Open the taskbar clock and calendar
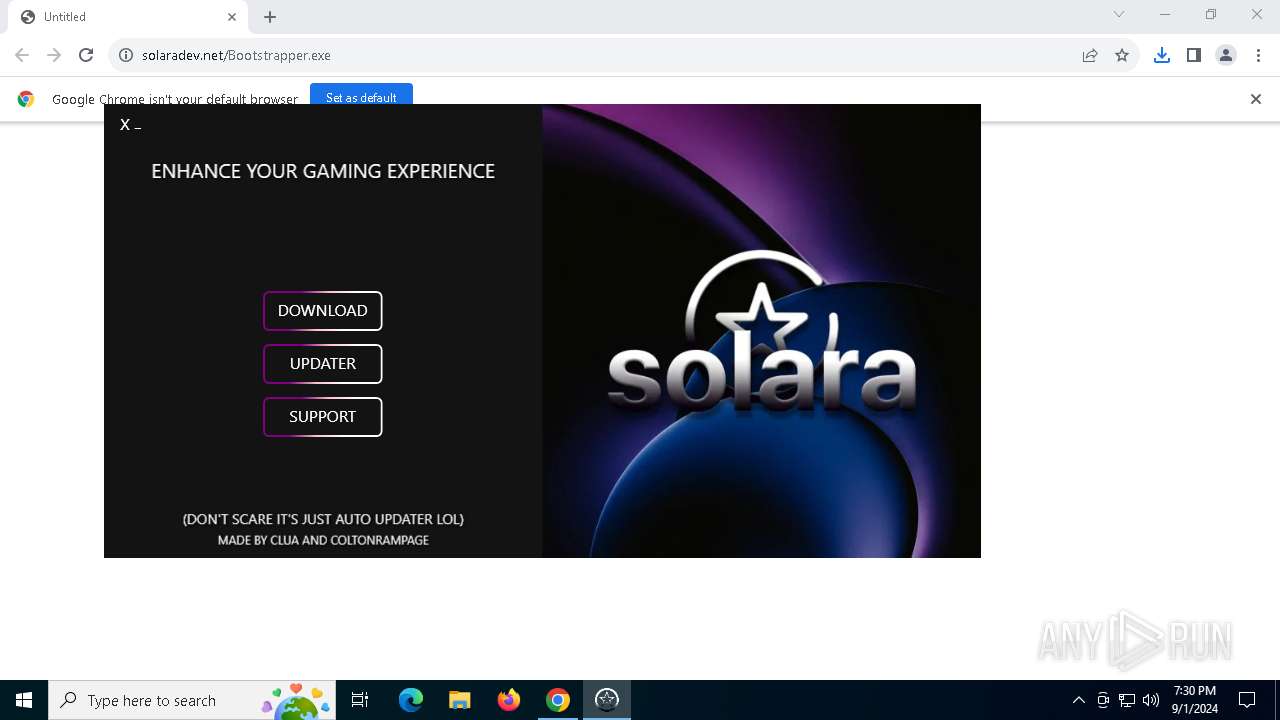This screenshot has height=720, width=1280. (x=1195, y=700)
